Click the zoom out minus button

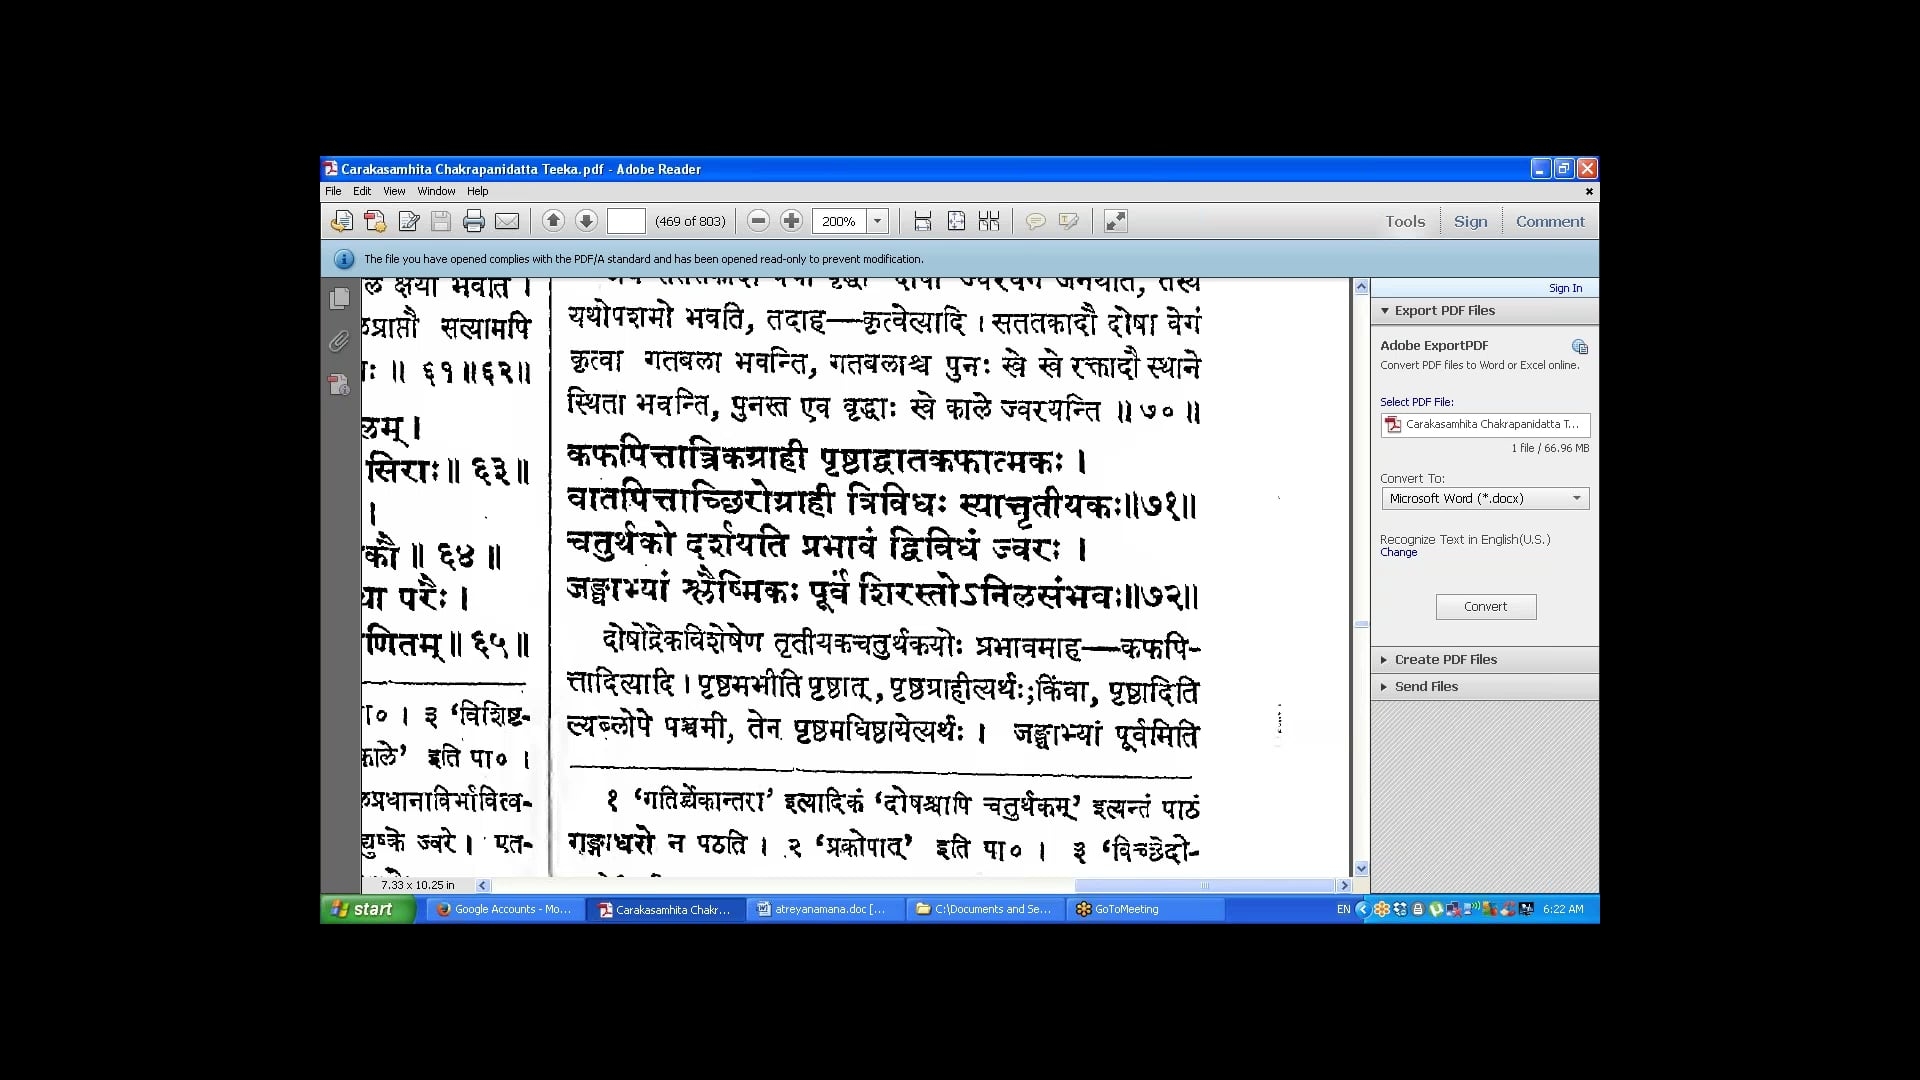(x=758, y=221)
